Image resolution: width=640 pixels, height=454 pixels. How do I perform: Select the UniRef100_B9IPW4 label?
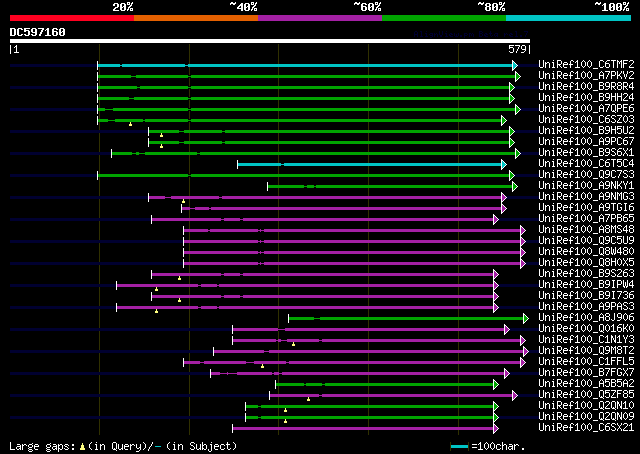[x=586, y=285]
